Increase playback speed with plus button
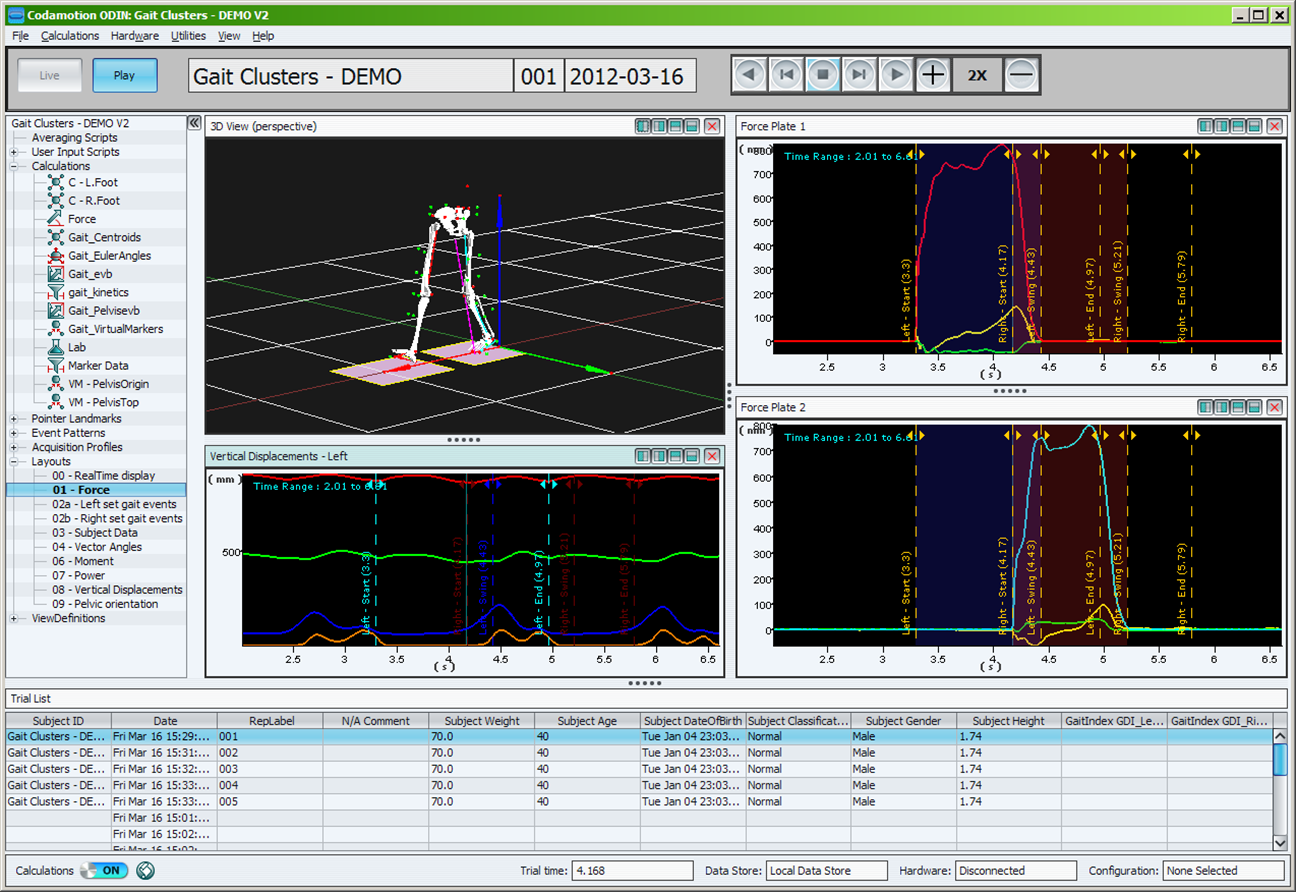Viewport: 1296px width, 892px height. click(933, 75)
